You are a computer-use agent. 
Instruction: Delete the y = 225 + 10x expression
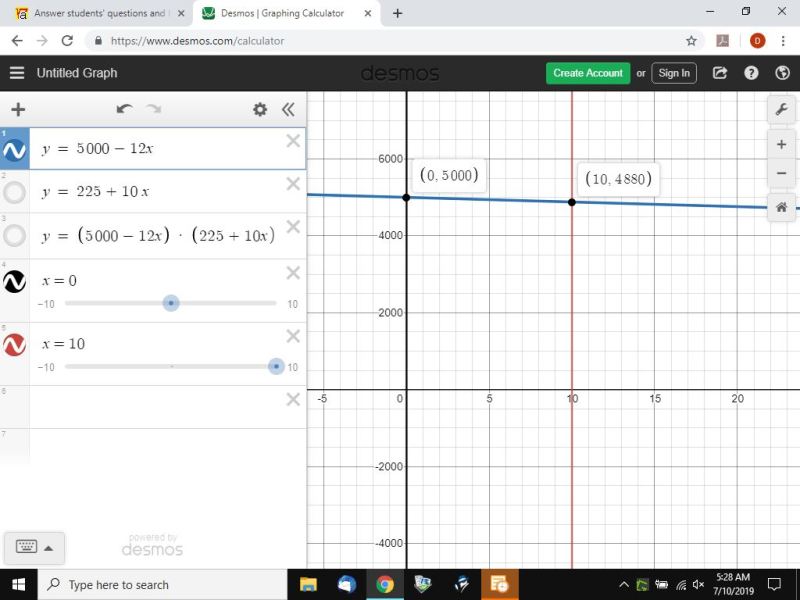click(x=293, y=184)
